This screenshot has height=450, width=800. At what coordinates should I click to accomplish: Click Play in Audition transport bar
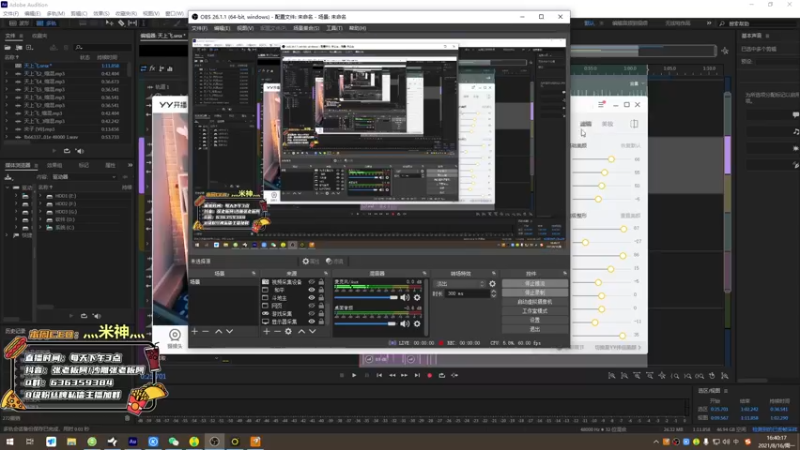tap(354, 376)
